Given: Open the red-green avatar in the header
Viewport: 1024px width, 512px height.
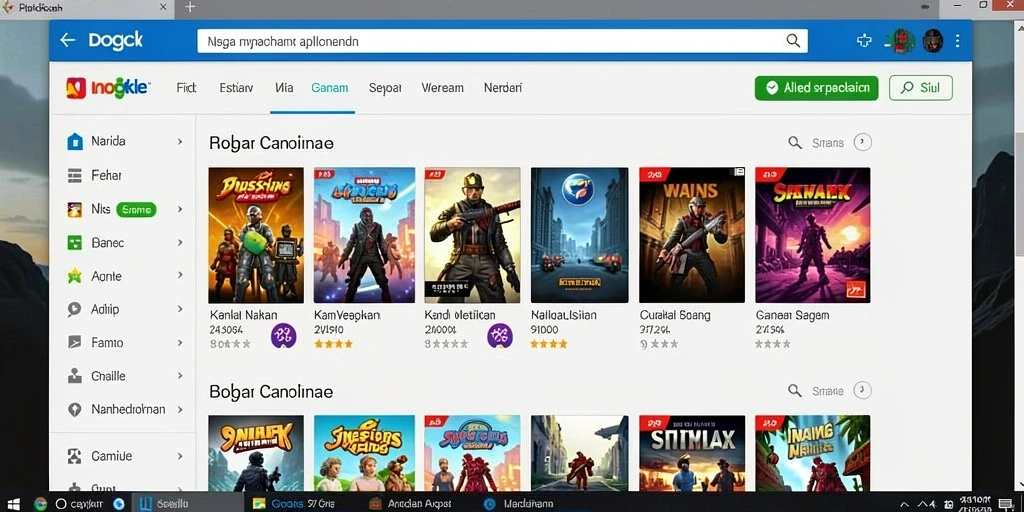Looking at the screenshot, I should (902, 40).
